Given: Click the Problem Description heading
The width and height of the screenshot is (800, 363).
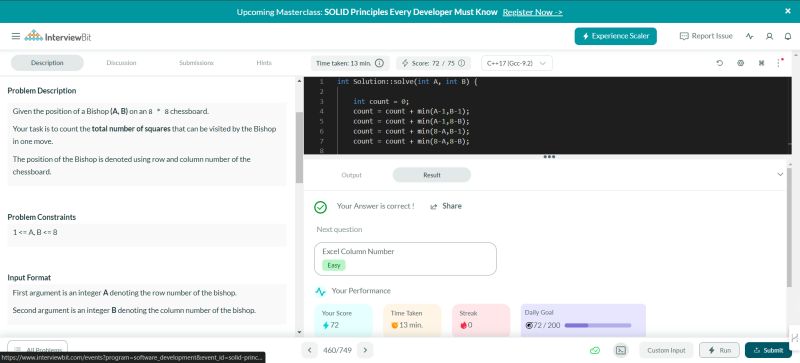Looking at the screenshot, I should (x=42, y=90).
